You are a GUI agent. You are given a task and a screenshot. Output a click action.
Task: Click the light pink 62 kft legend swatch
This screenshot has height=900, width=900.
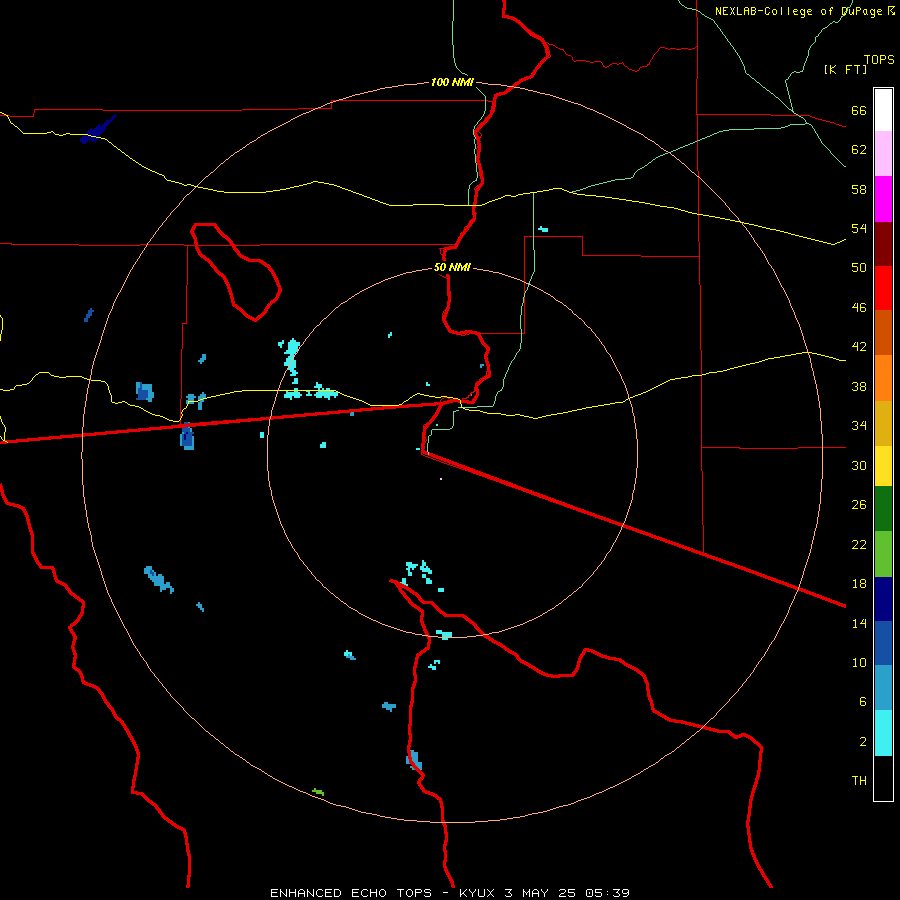[x=883, y=153]
